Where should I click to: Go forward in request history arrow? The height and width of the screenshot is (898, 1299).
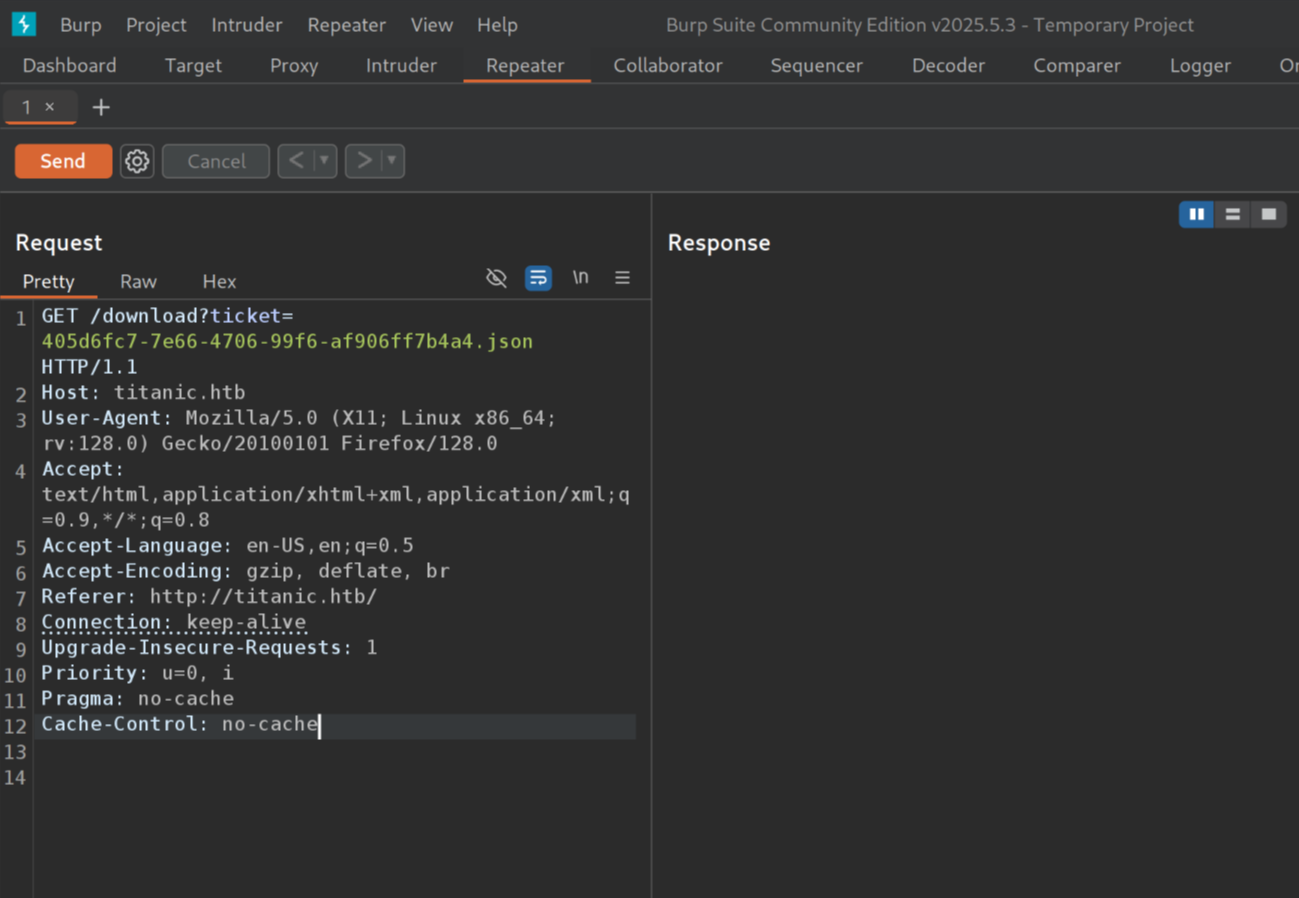(364, 161)
